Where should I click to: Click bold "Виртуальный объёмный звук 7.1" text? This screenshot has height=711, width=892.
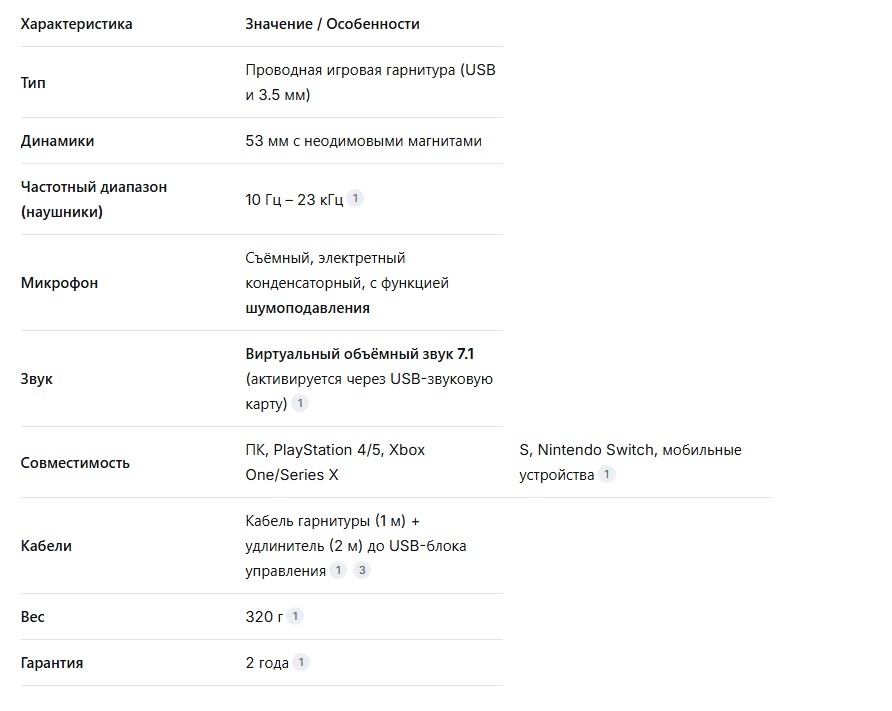(359, 354)
